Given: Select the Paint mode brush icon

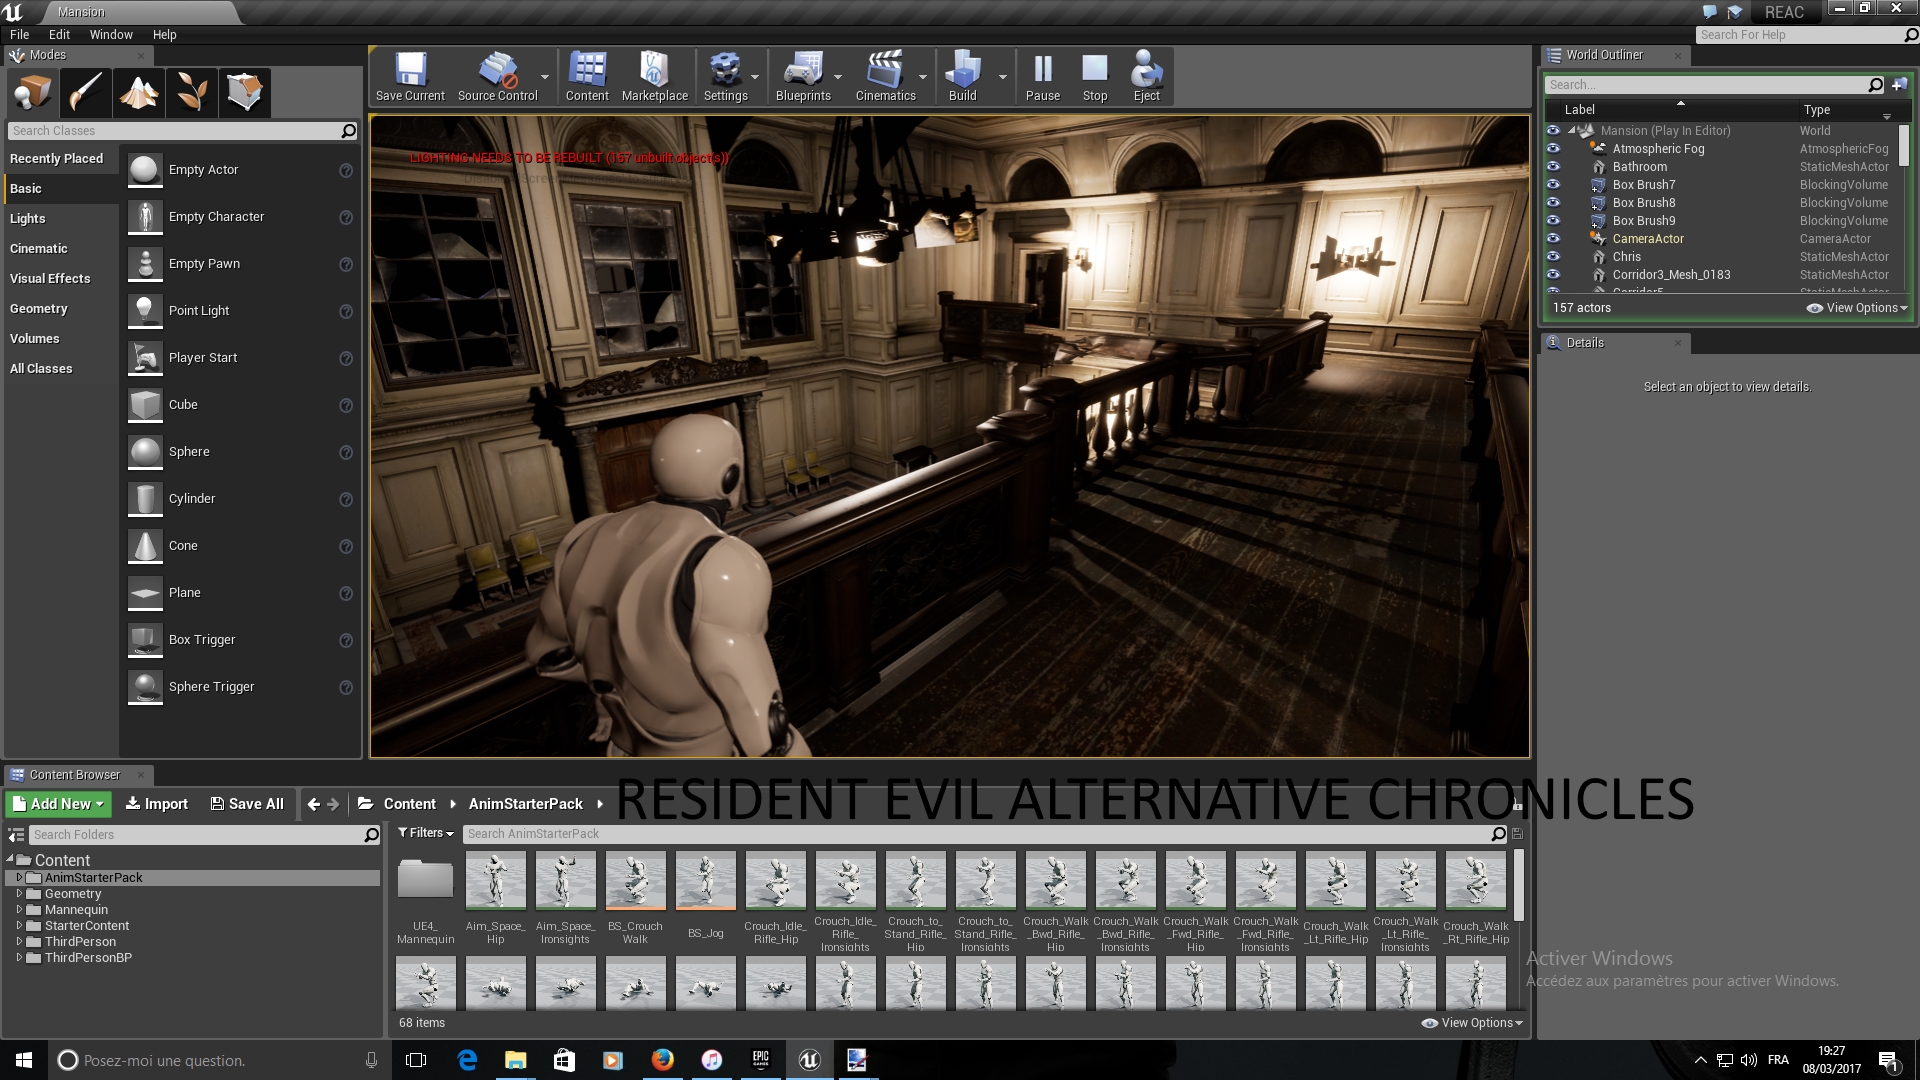Looking at the screenshot, I should (85, 92).
